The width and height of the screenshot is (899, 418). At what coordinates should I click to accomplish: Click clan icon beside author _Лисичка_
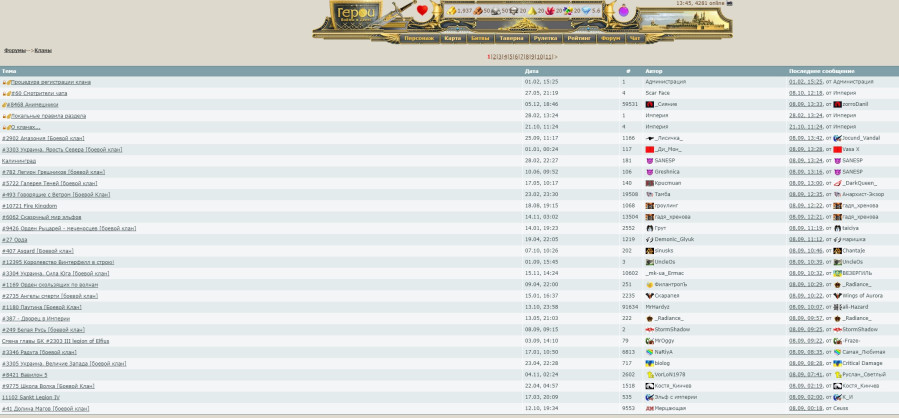click(x=650, y=138)
